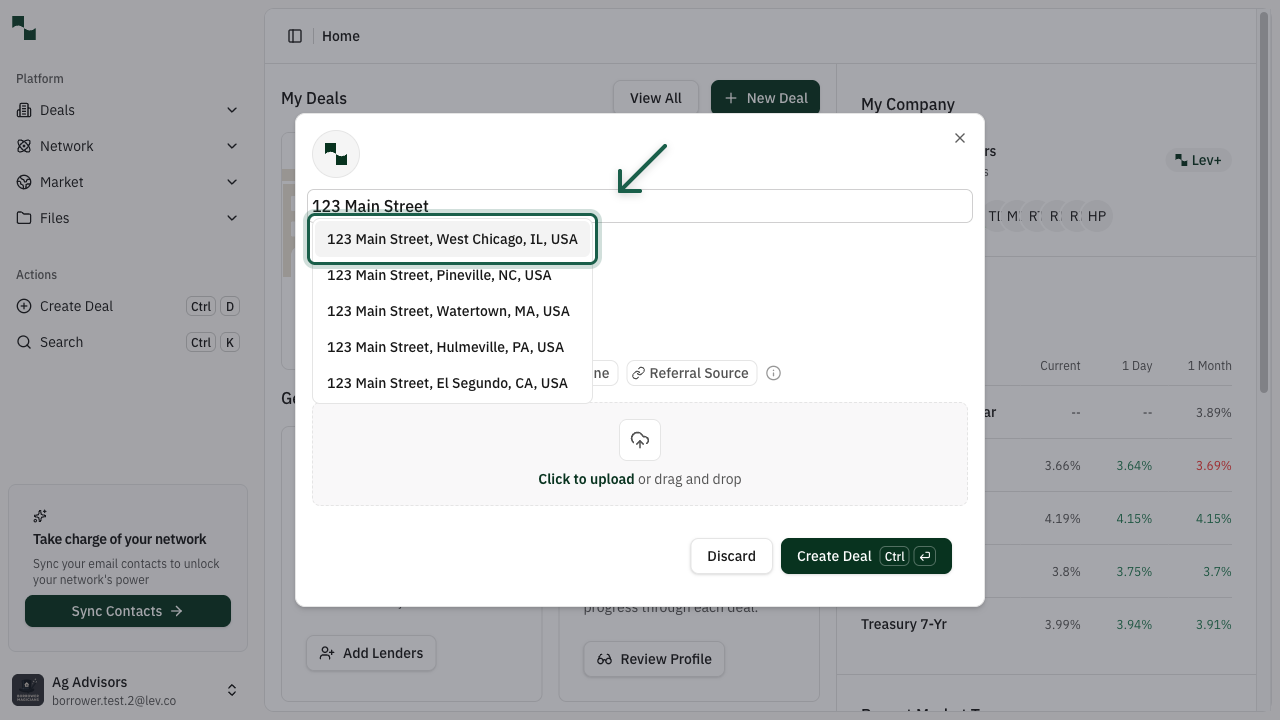1280x720 pixels.
Task: Select the Deals icon in the sidebar
Action: 22,110
